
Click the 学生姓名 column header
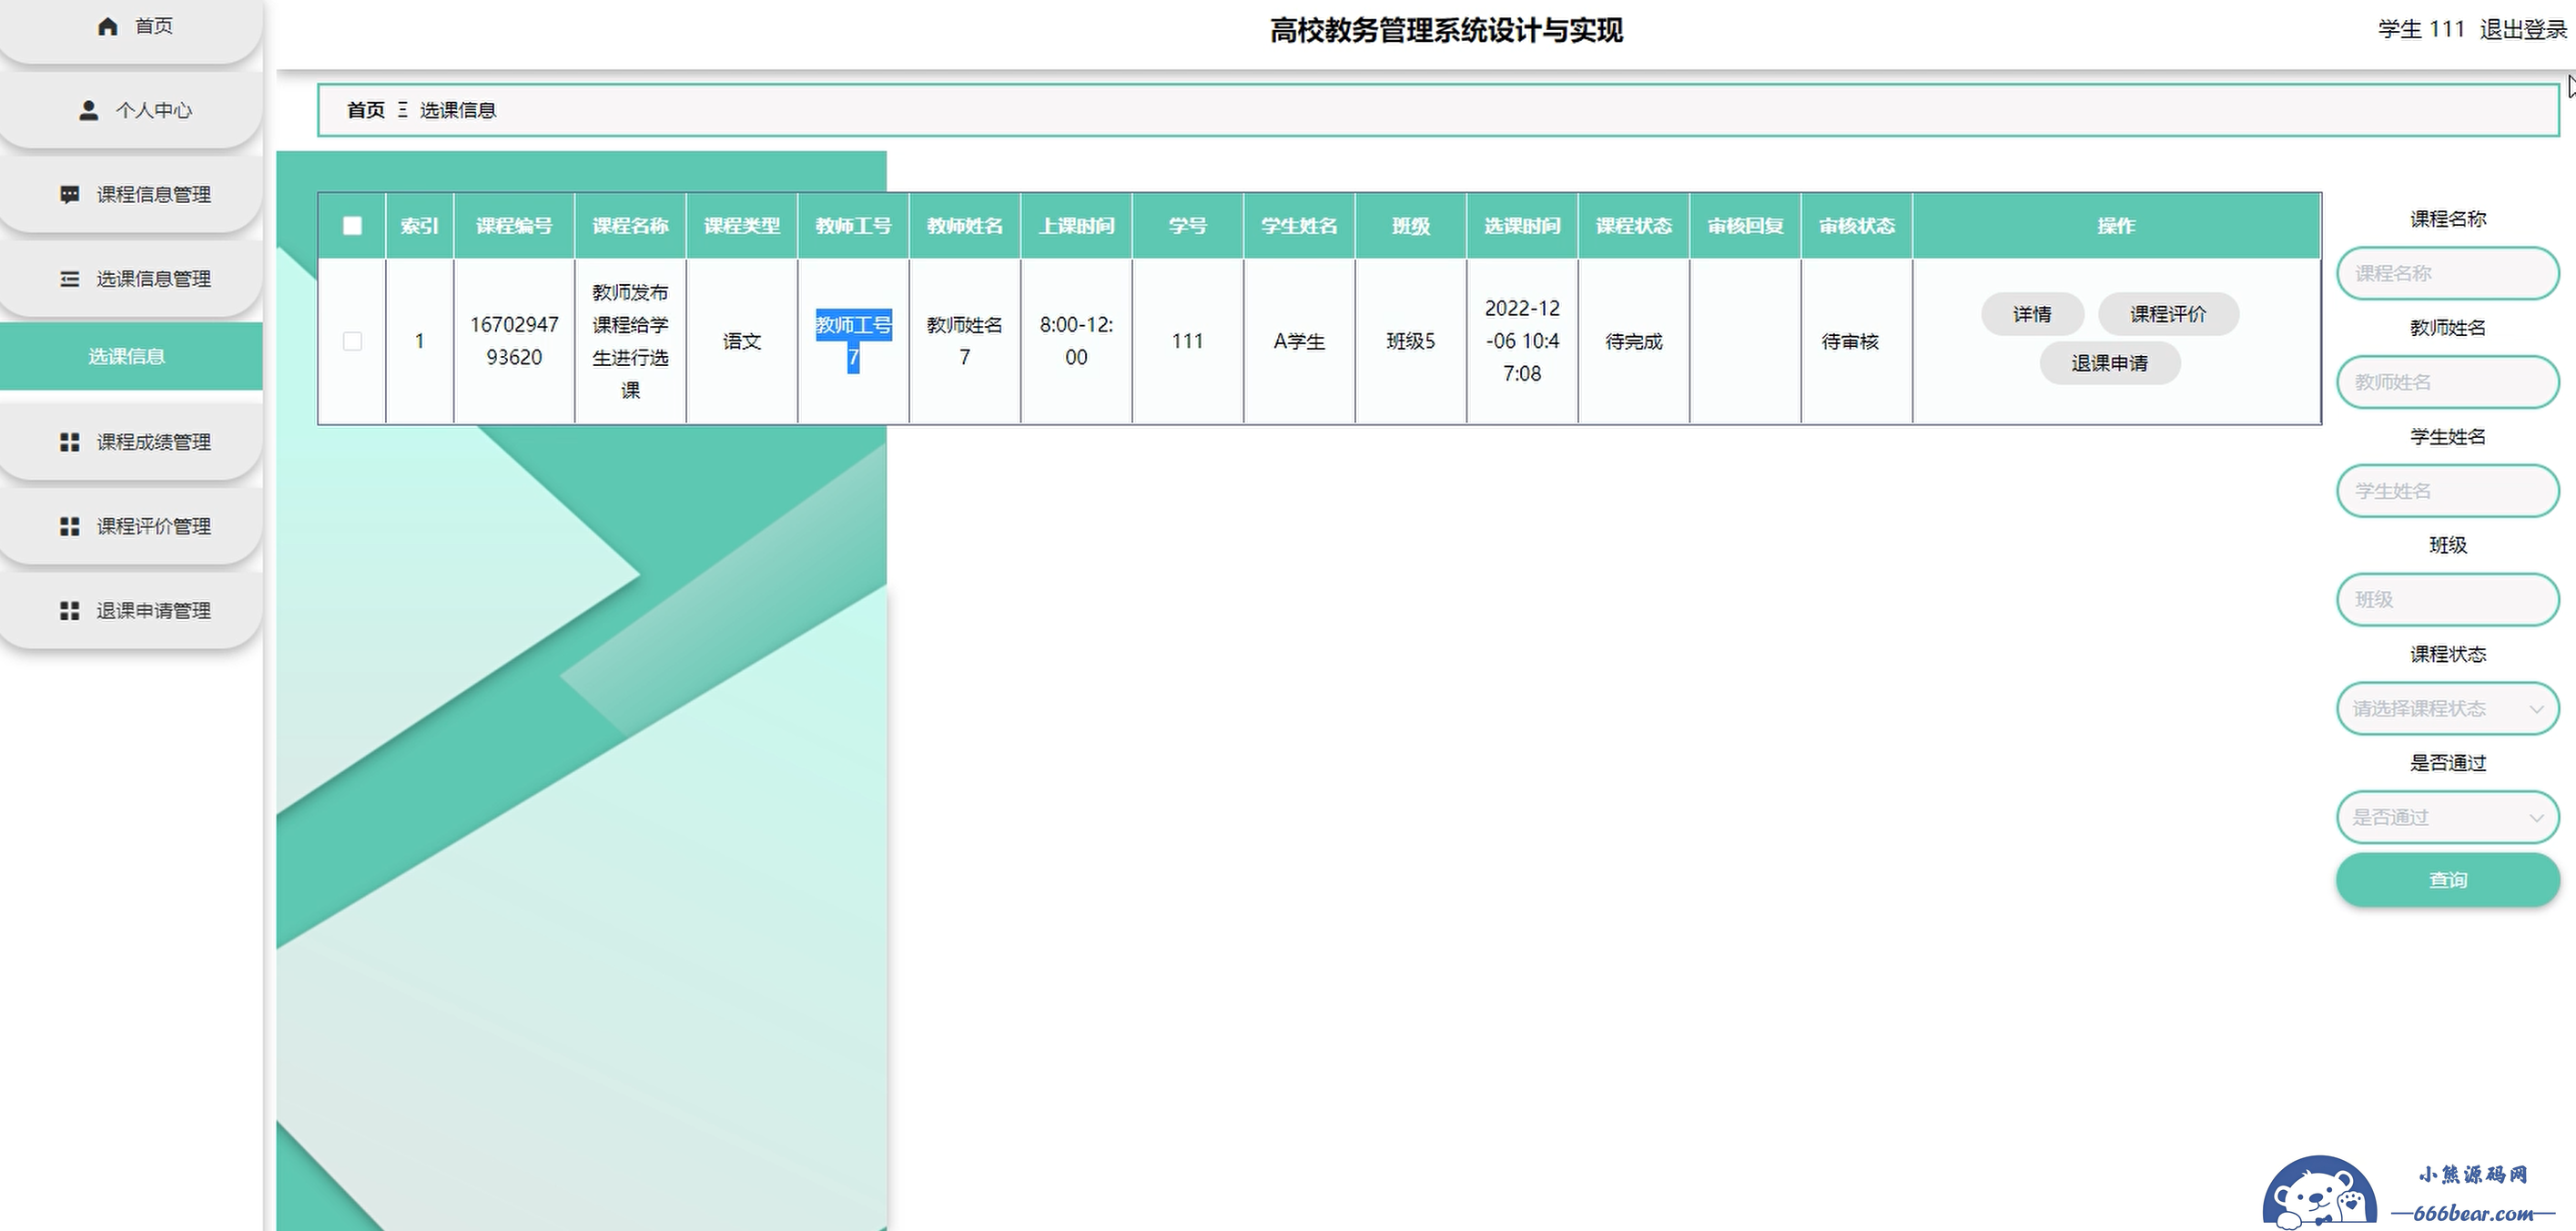[1299, 226]
